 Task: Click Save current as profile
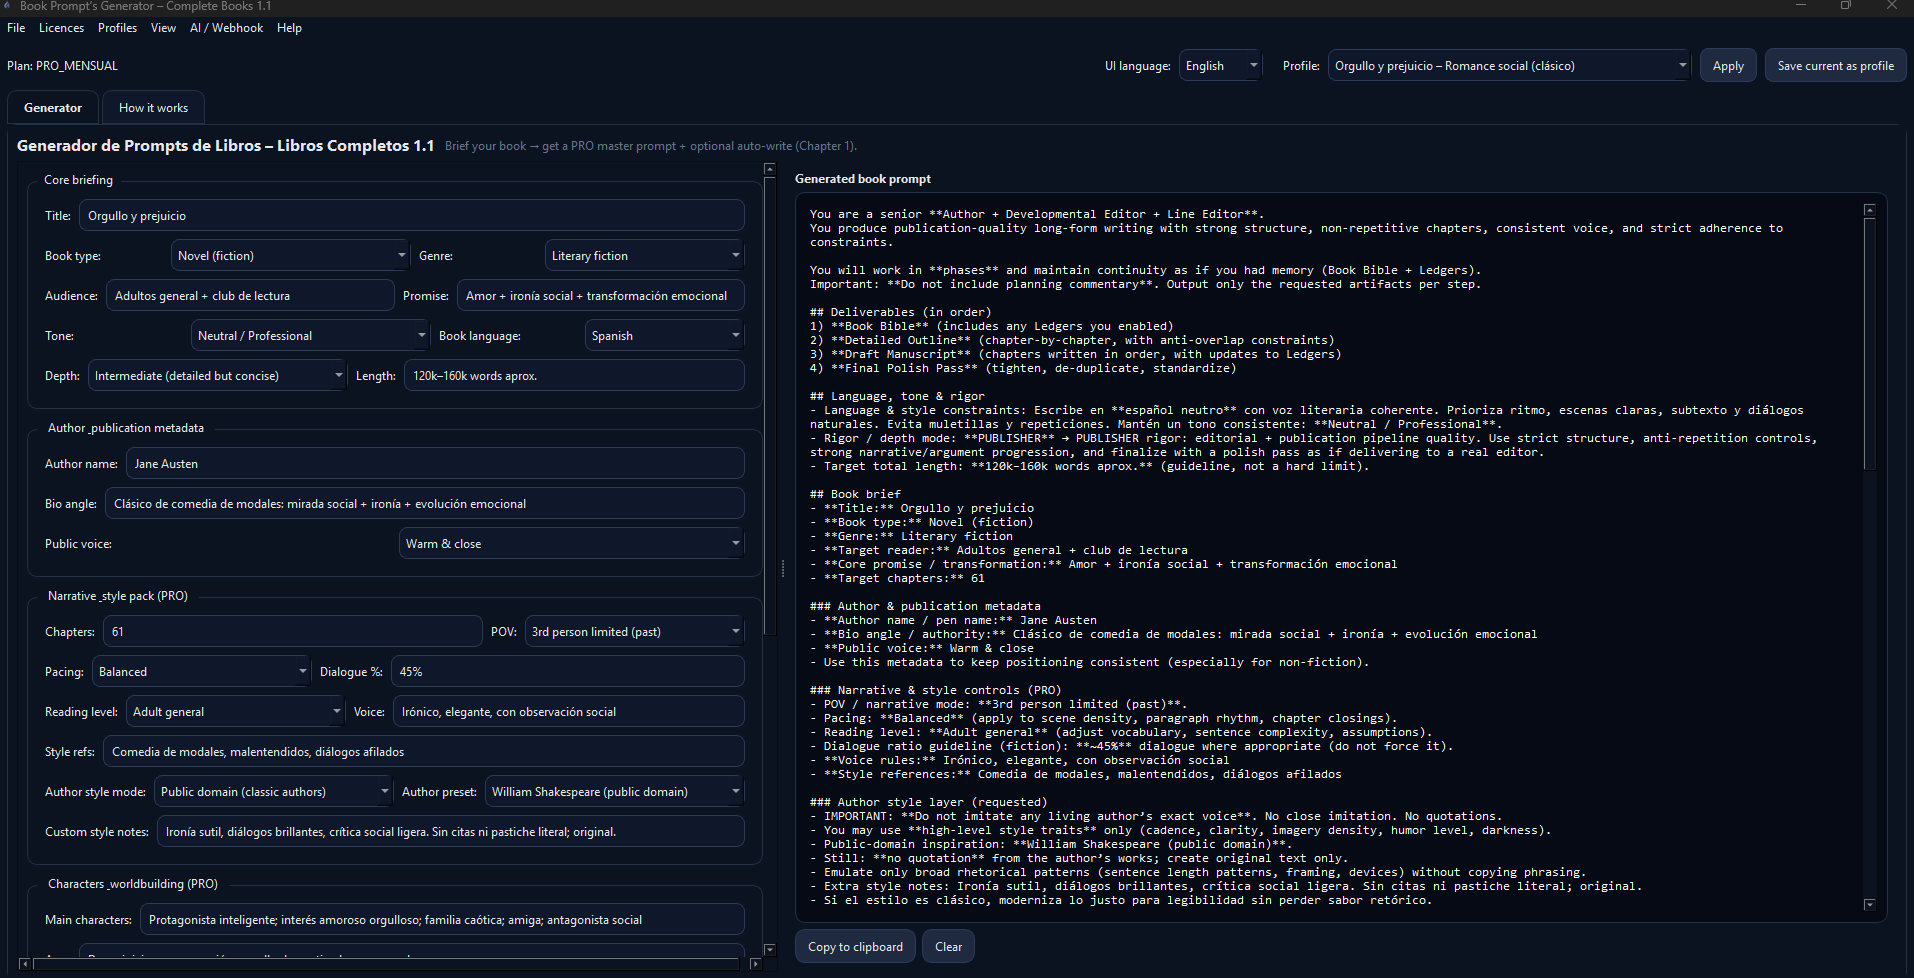1834,65
